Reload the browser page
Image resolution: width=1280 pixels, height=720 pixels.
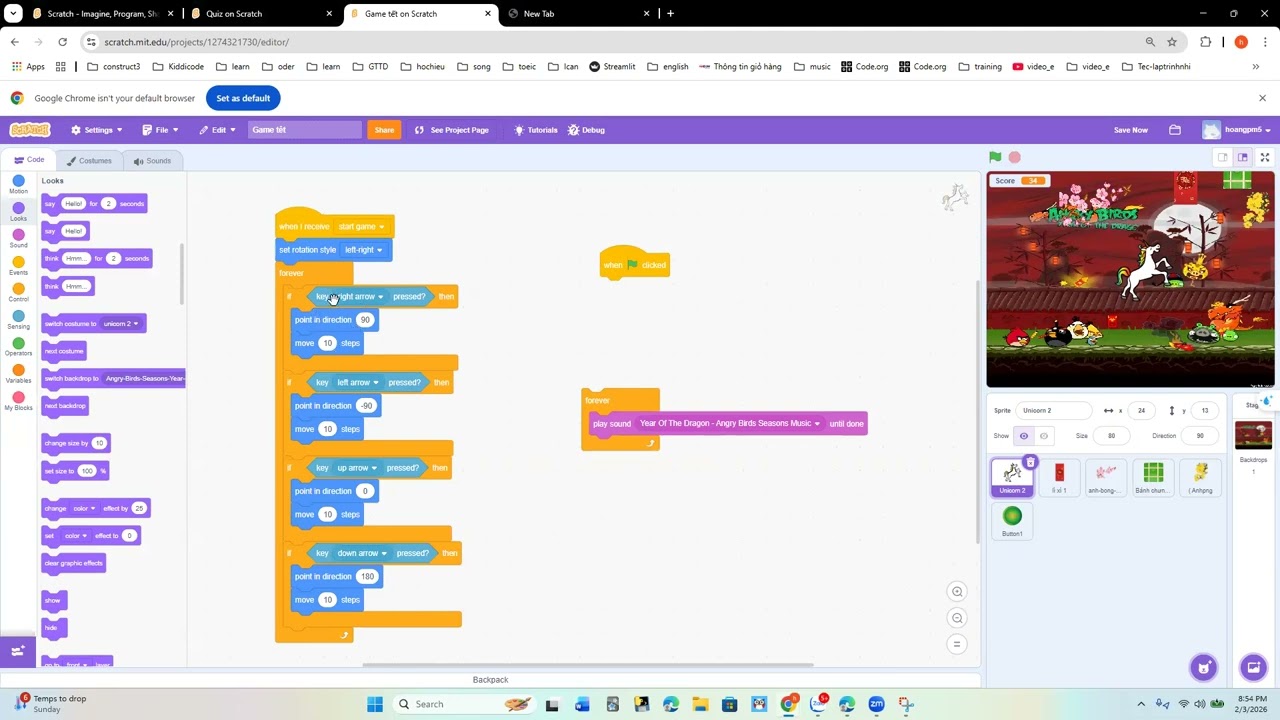point(62,42)
